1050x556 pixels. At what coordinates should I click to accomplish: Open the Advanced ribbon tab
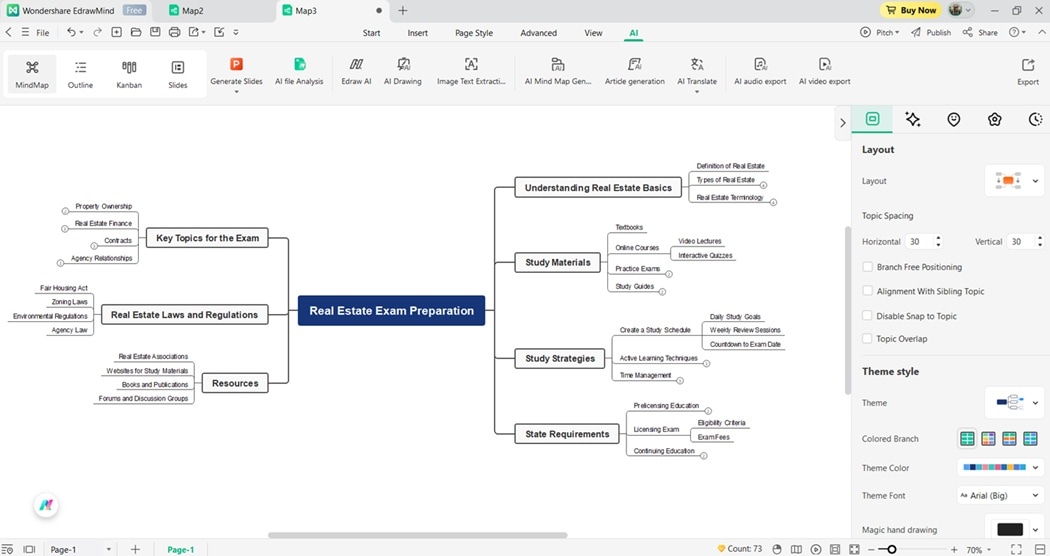[x=538, y=33]
